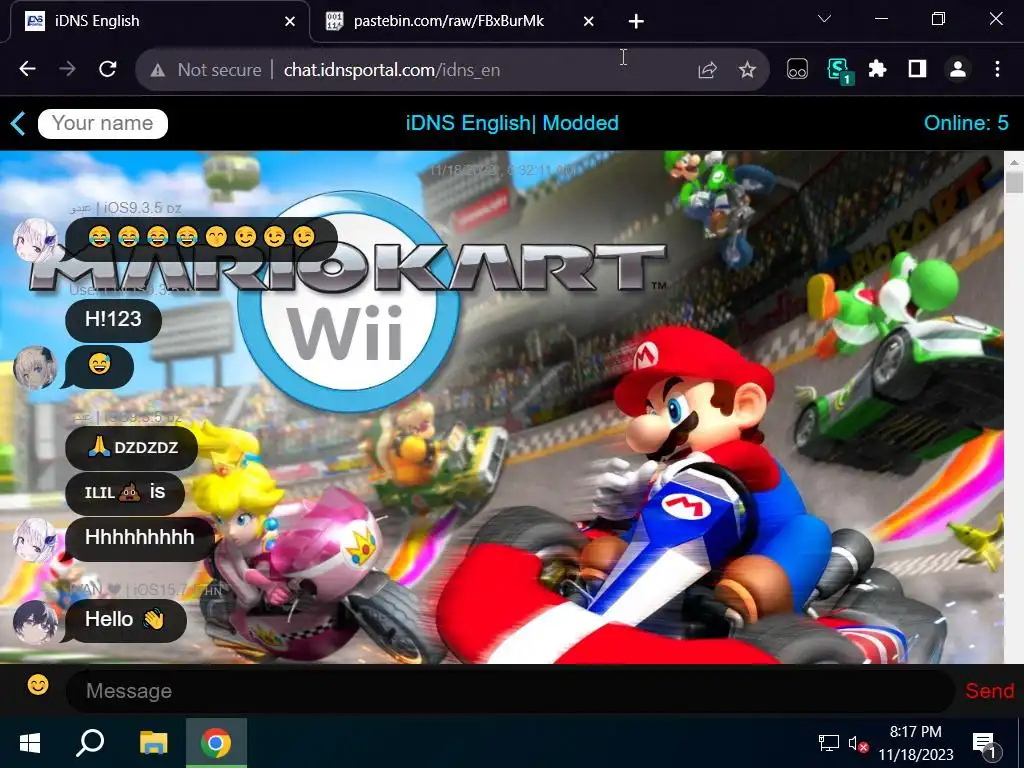The image size is (1024, 768).
Task: Open network status tray icon
Action: [x=829, y=743]
